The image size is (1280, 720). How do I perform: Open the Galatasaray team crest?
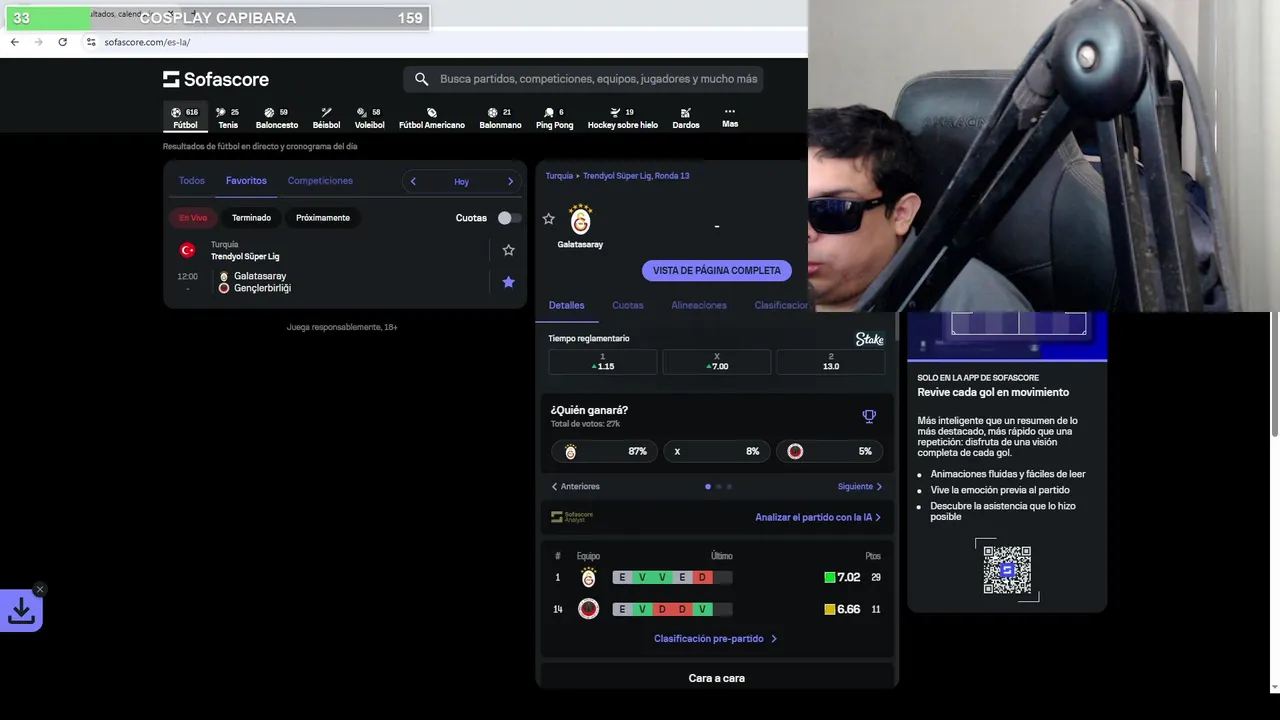(x=580, y=219)
